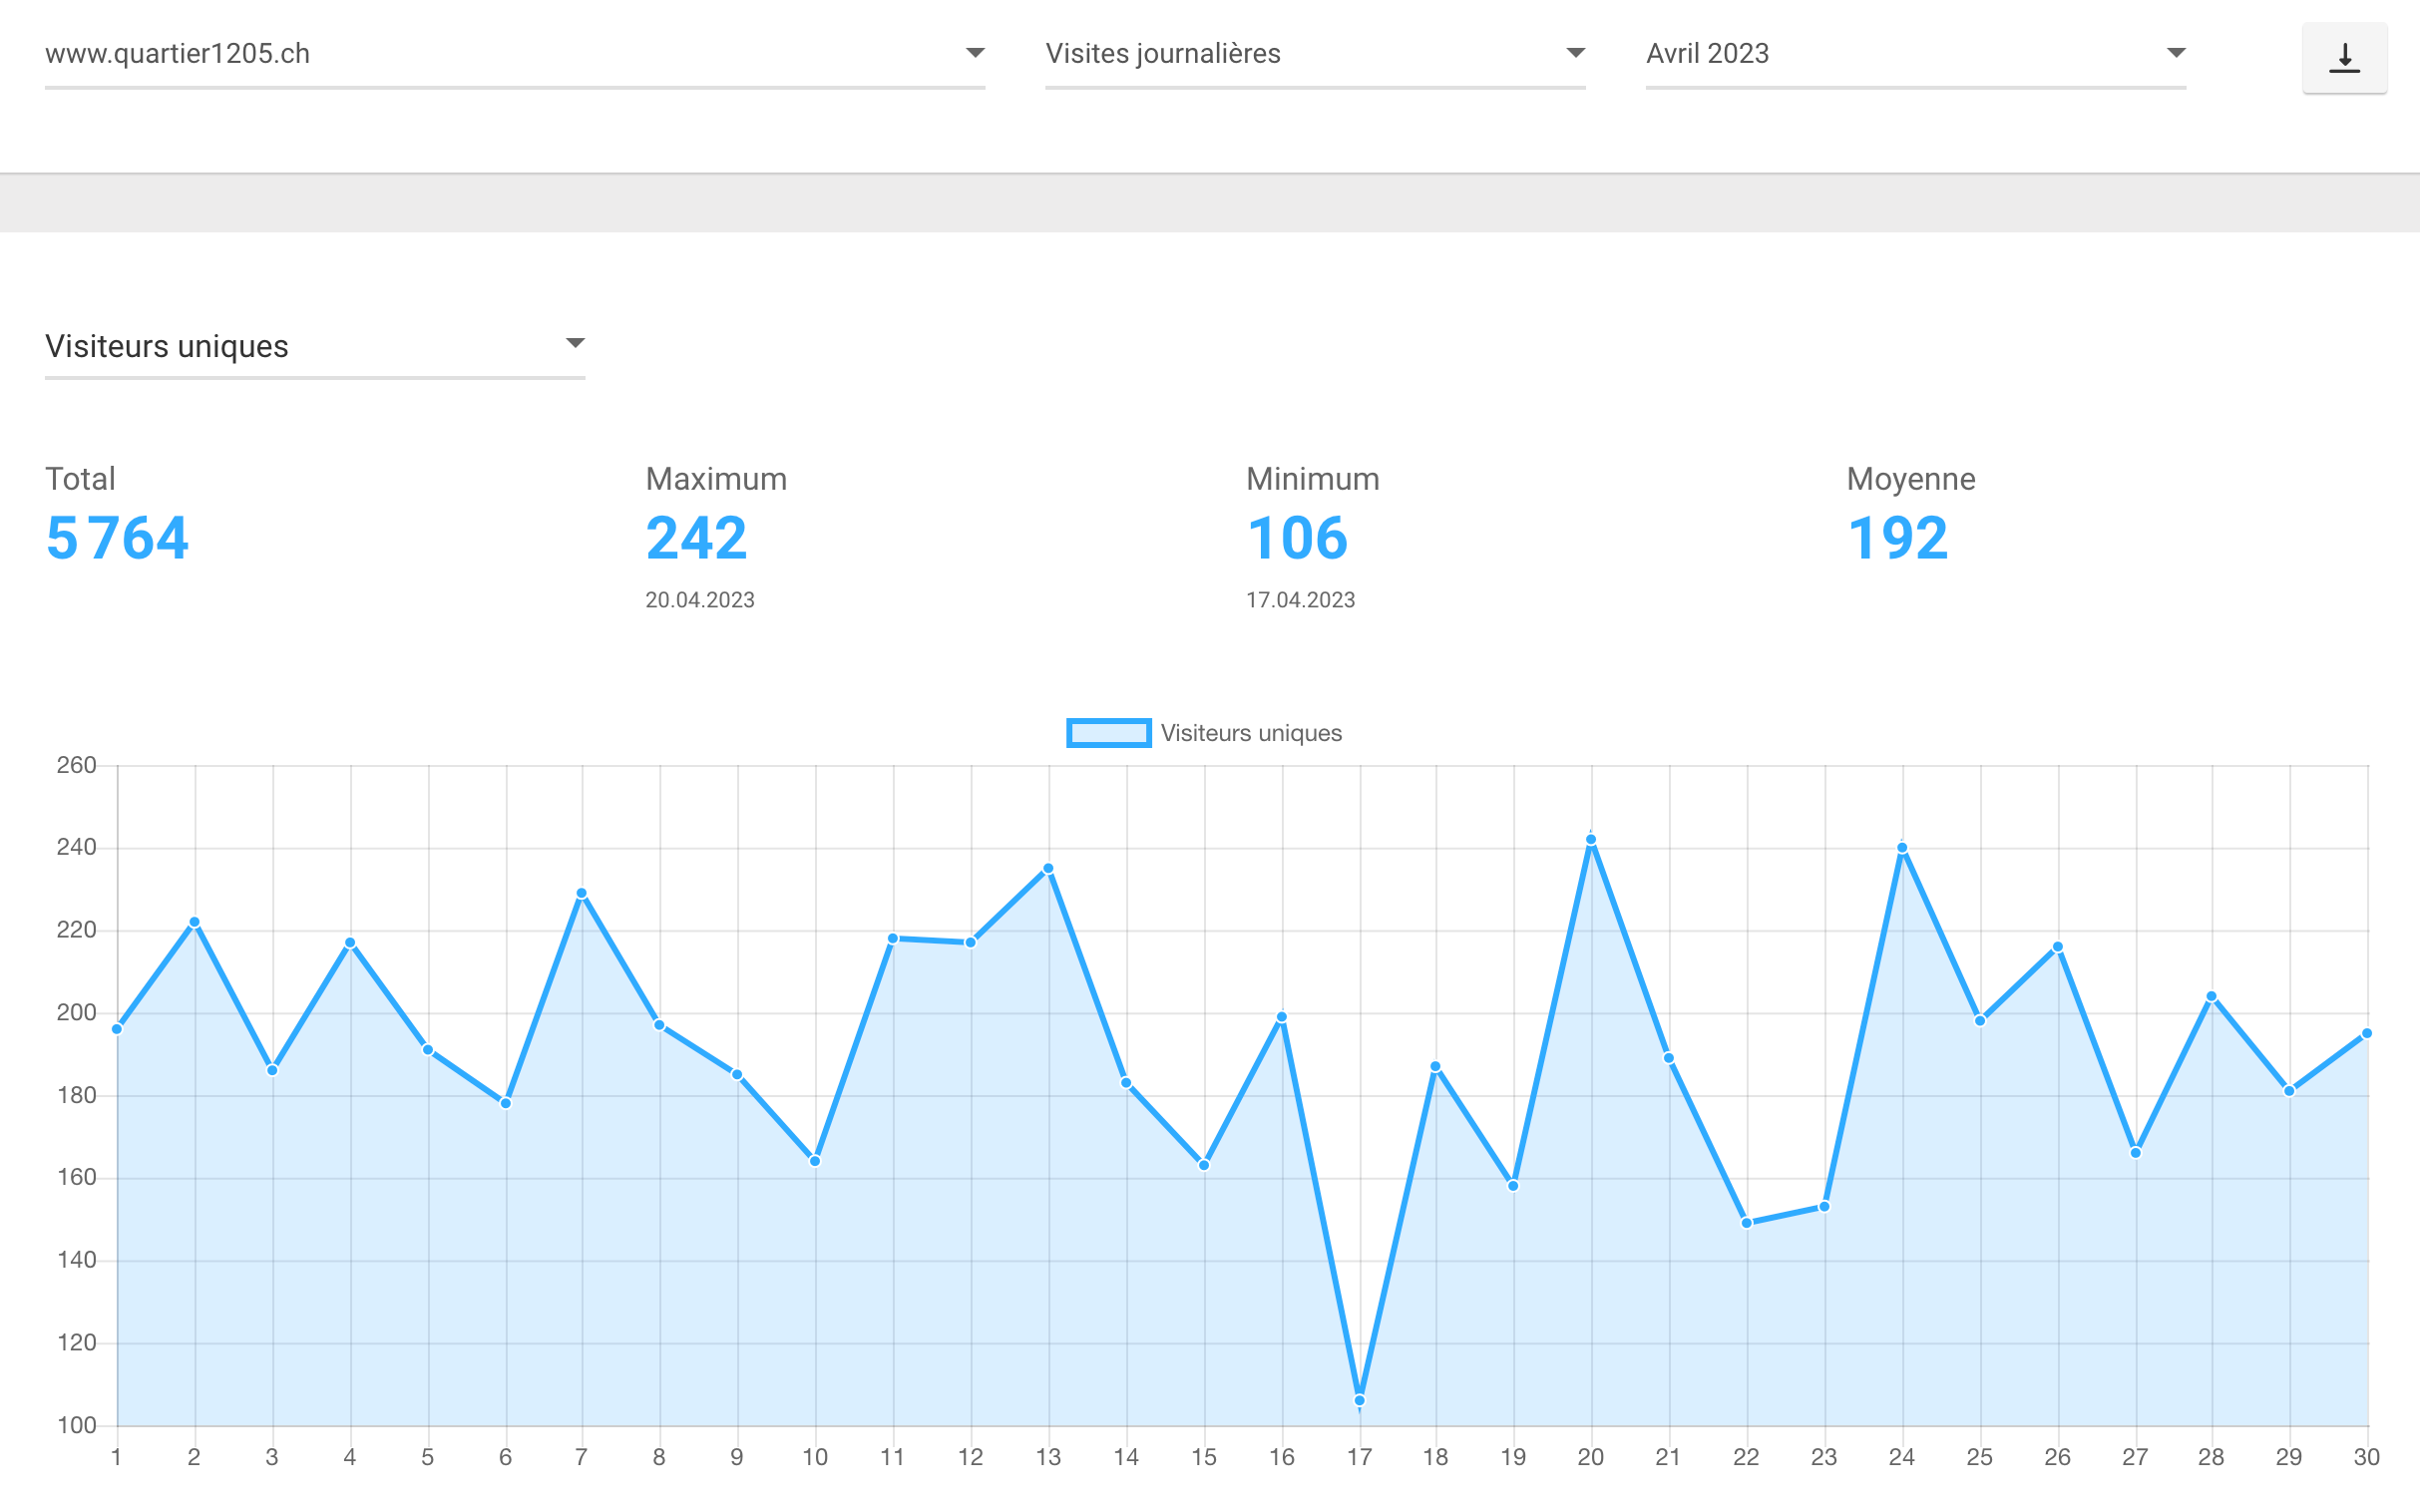
Task: Click the Minimum value 106
Action: [x=1297, y=538]
